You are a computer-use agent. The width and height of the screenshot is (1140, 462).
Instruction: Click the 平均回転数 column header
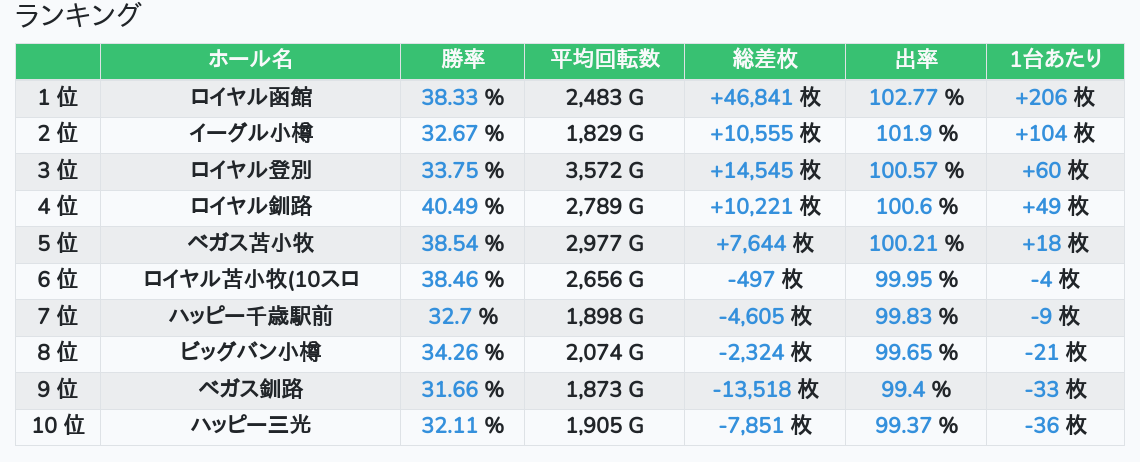point(604,60)
